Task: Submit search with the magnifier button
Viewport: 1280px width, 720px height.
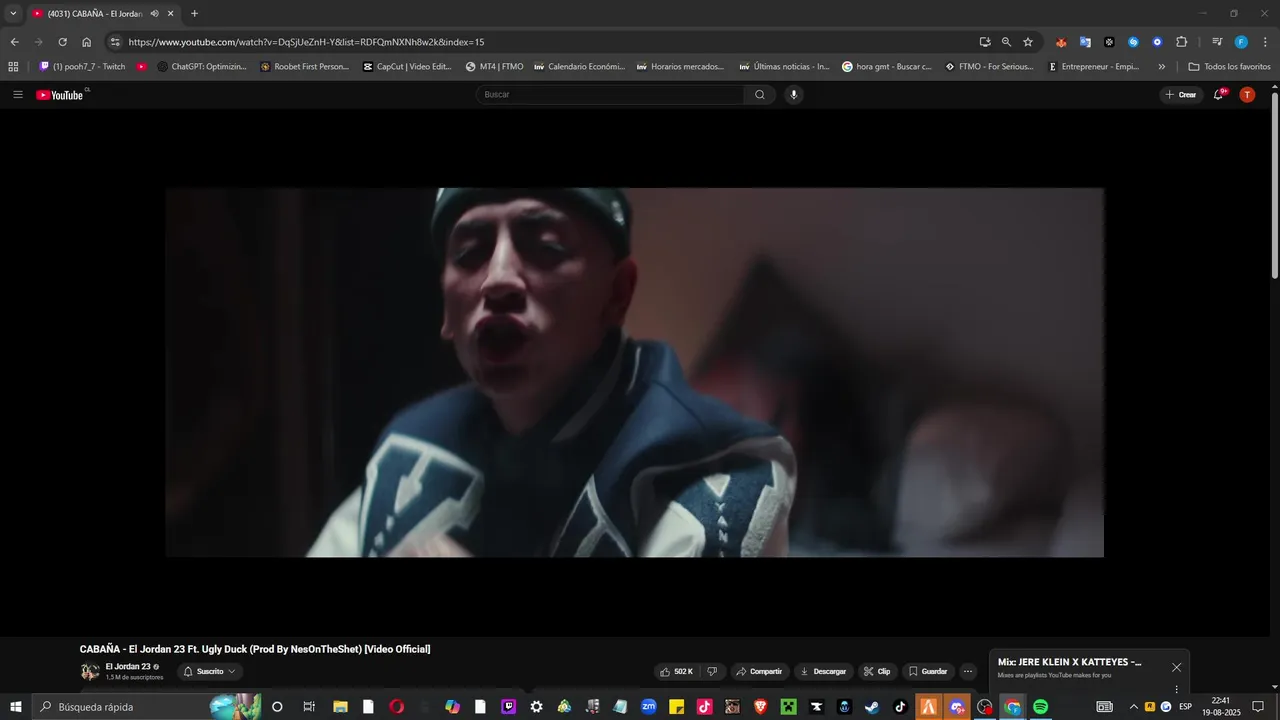Action: pyautogui.click(x=760, y=95)
